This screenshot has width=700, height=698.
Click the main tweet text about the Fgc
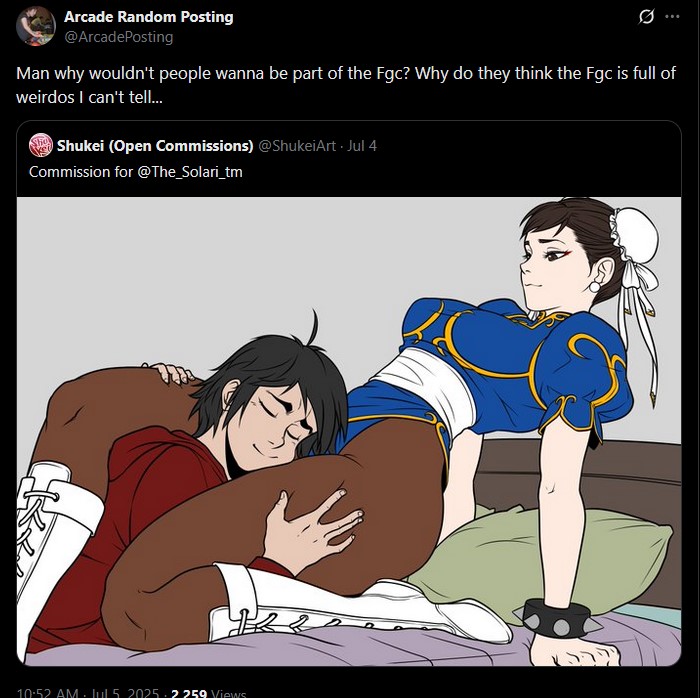(346, 85)
